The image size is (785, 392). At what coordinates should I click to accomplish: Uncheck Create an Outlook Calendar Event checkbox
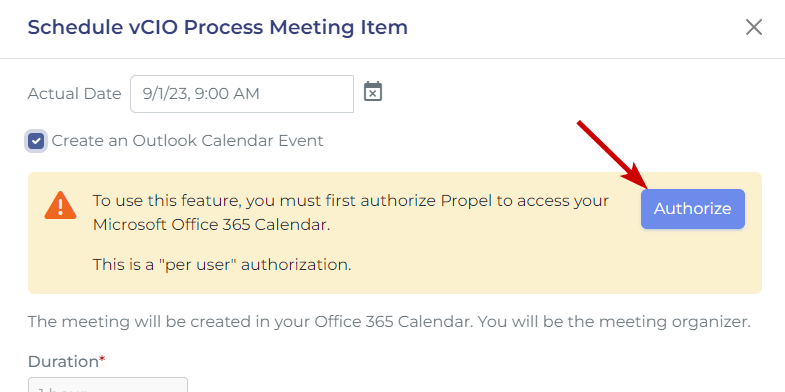click(x=36, y=141)
